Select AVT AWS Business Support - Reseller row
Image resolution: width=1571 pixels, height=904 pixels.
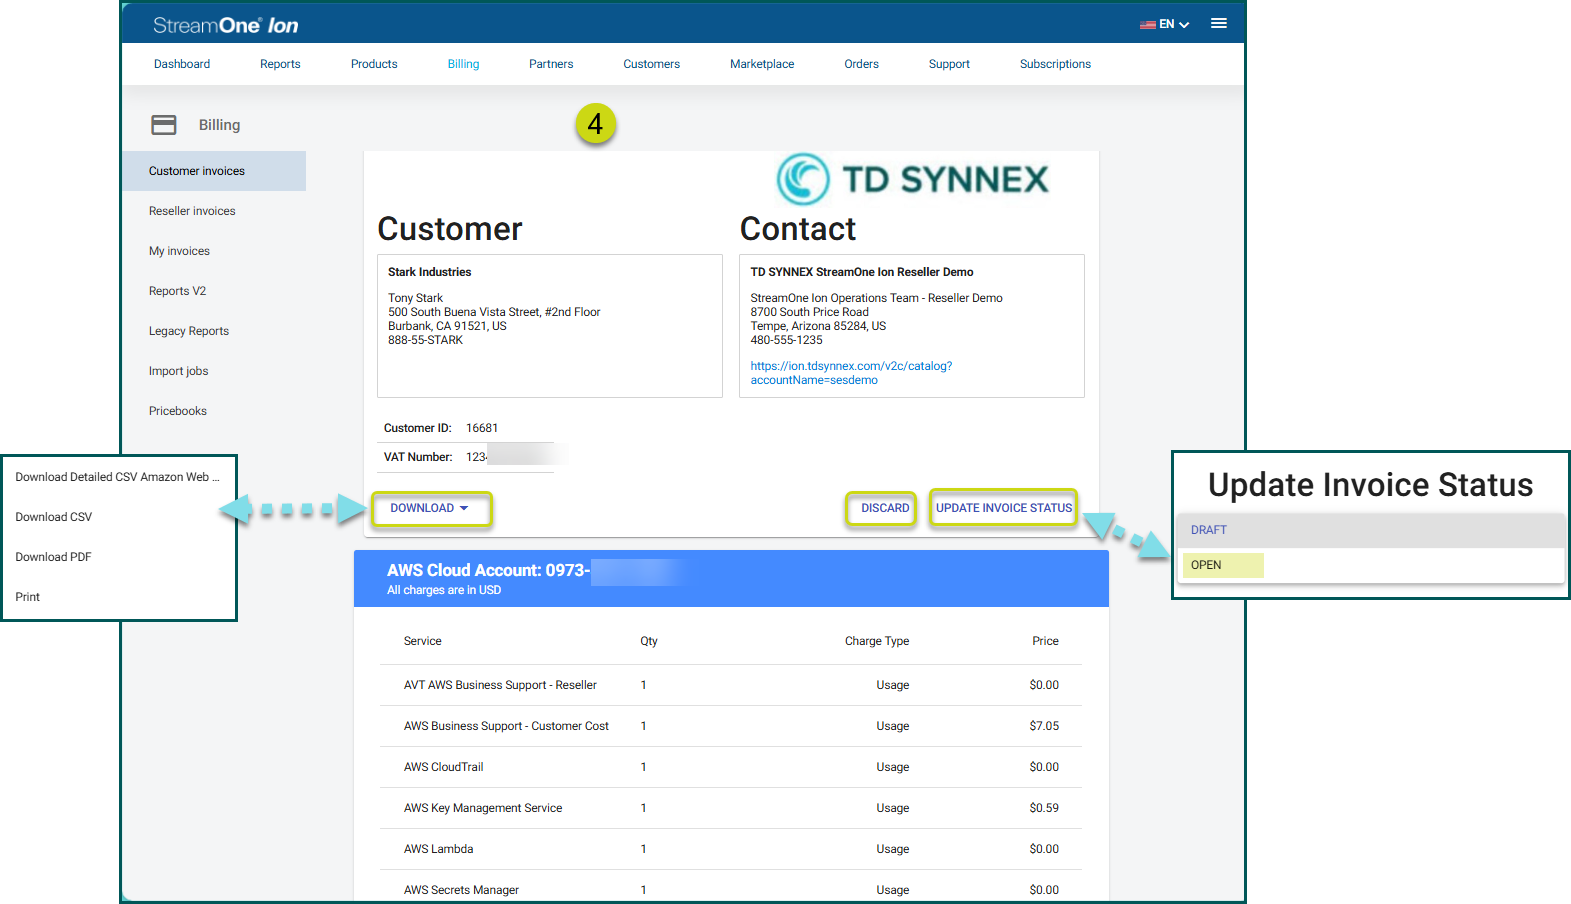tap(731, 685)
